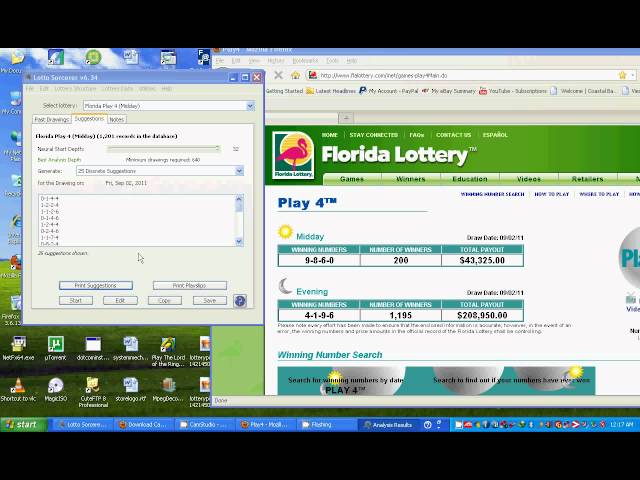
Task: Open Bookmarks menu in Firefox
Action: [305, 60]
